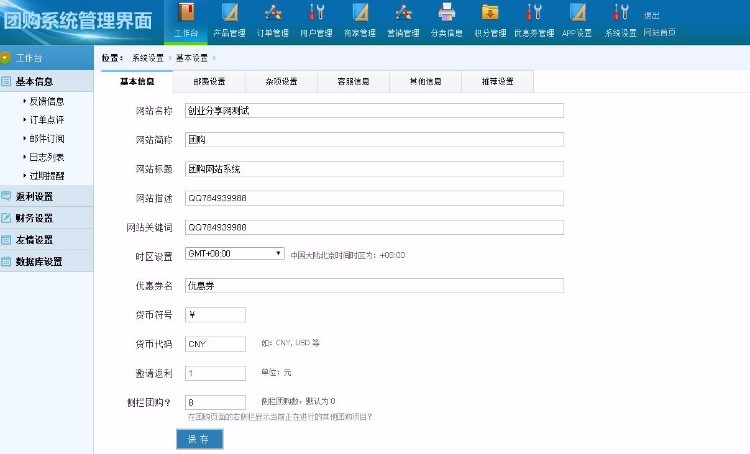The width and height of the screenshot is (750, 454).
Task: Open 反馈信息 in the sidebar
Action: [46, 101]
